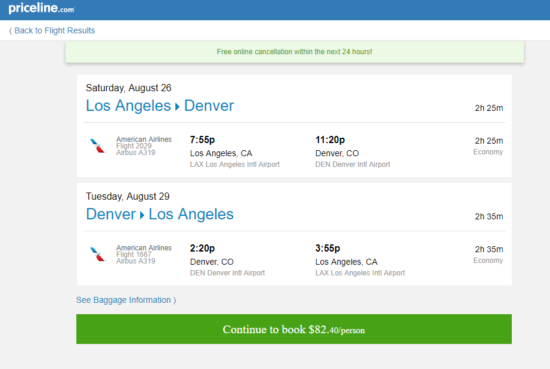Viewport: 550px width, 369px height.
Task: Click the priceline.com logo
Action: [41, 8]
